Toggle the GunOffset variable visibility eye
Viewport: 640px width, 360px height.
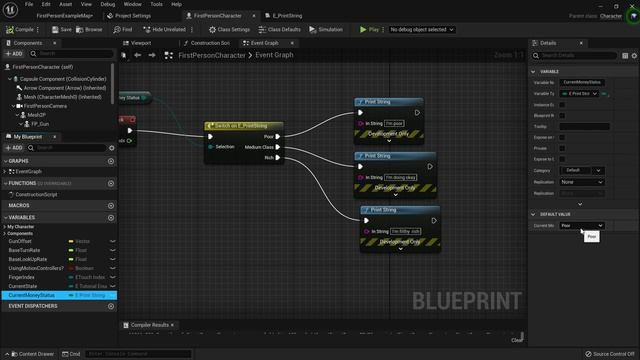click(112, 241)
